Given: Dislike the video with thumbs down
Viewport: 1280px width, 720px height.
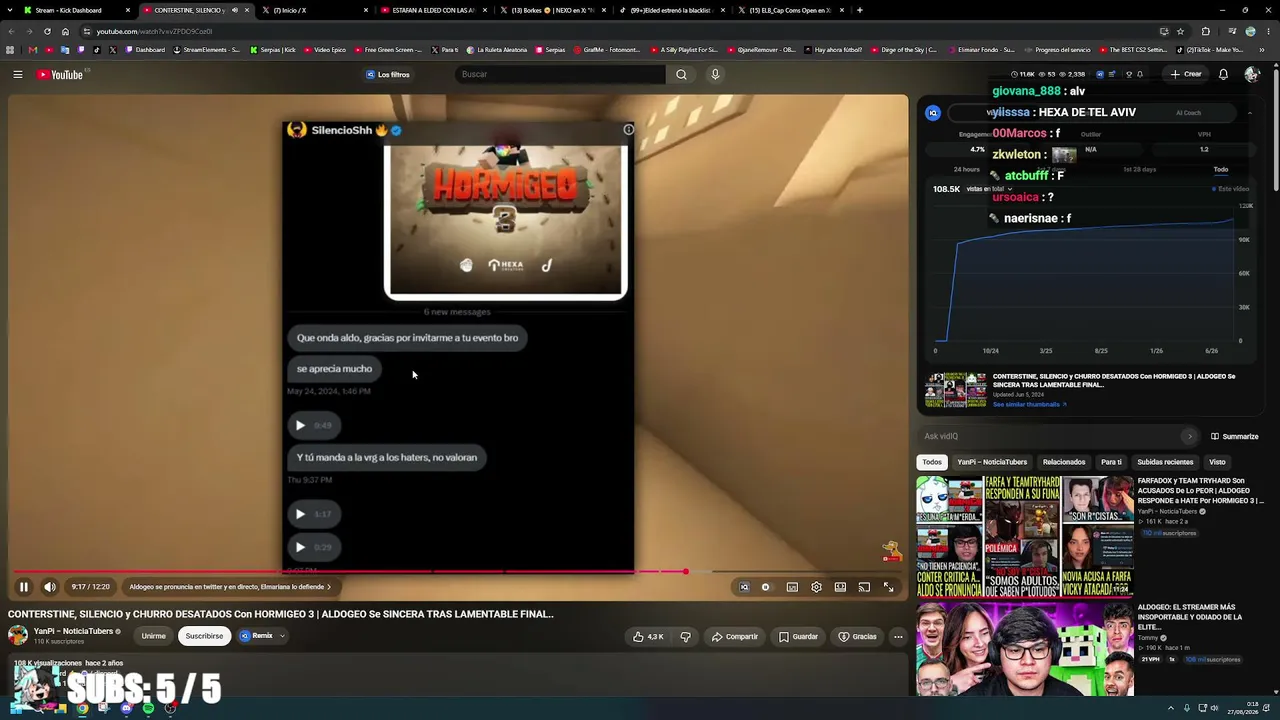Looking at the screenshot, I should [x=686, y=636].
